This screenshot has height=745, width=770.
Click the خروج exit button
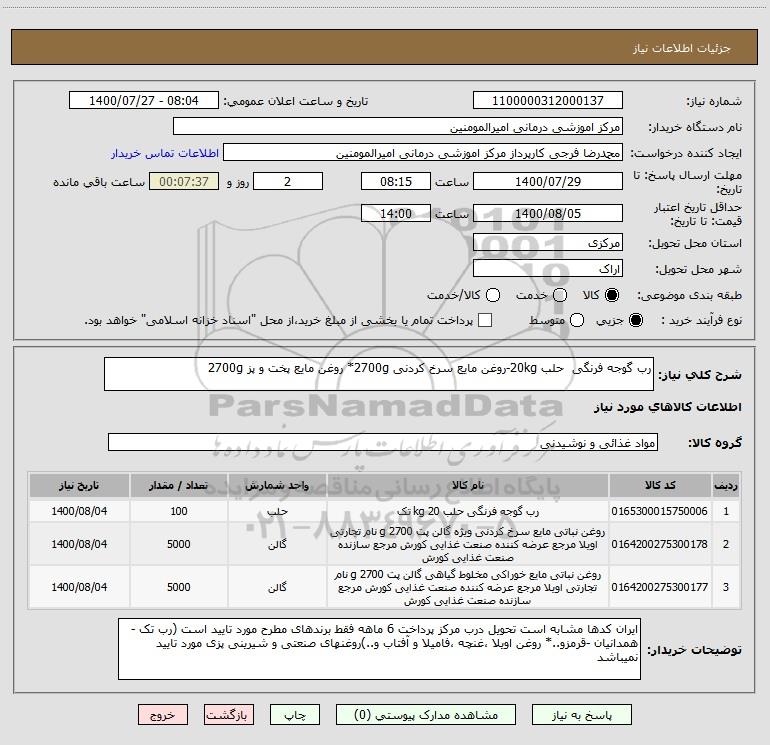tap(163, 715)
